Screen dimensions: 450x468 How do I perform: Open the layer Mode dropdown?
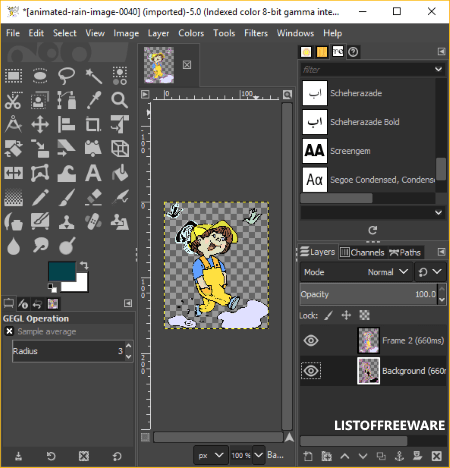pyautogui.click(x=356, y=272)
